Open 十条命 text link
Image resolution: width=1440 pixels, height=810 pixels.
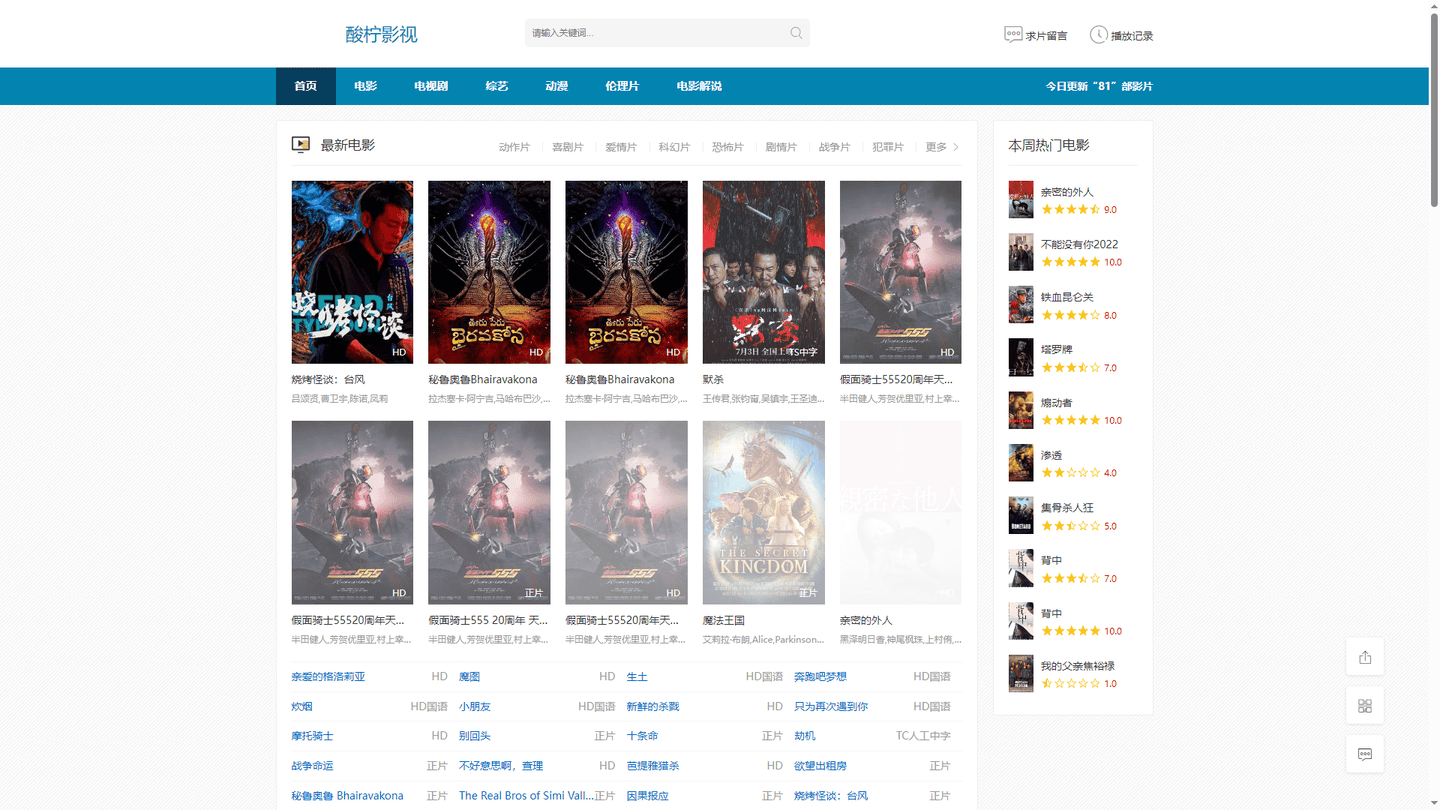click(x=642, y=736)
